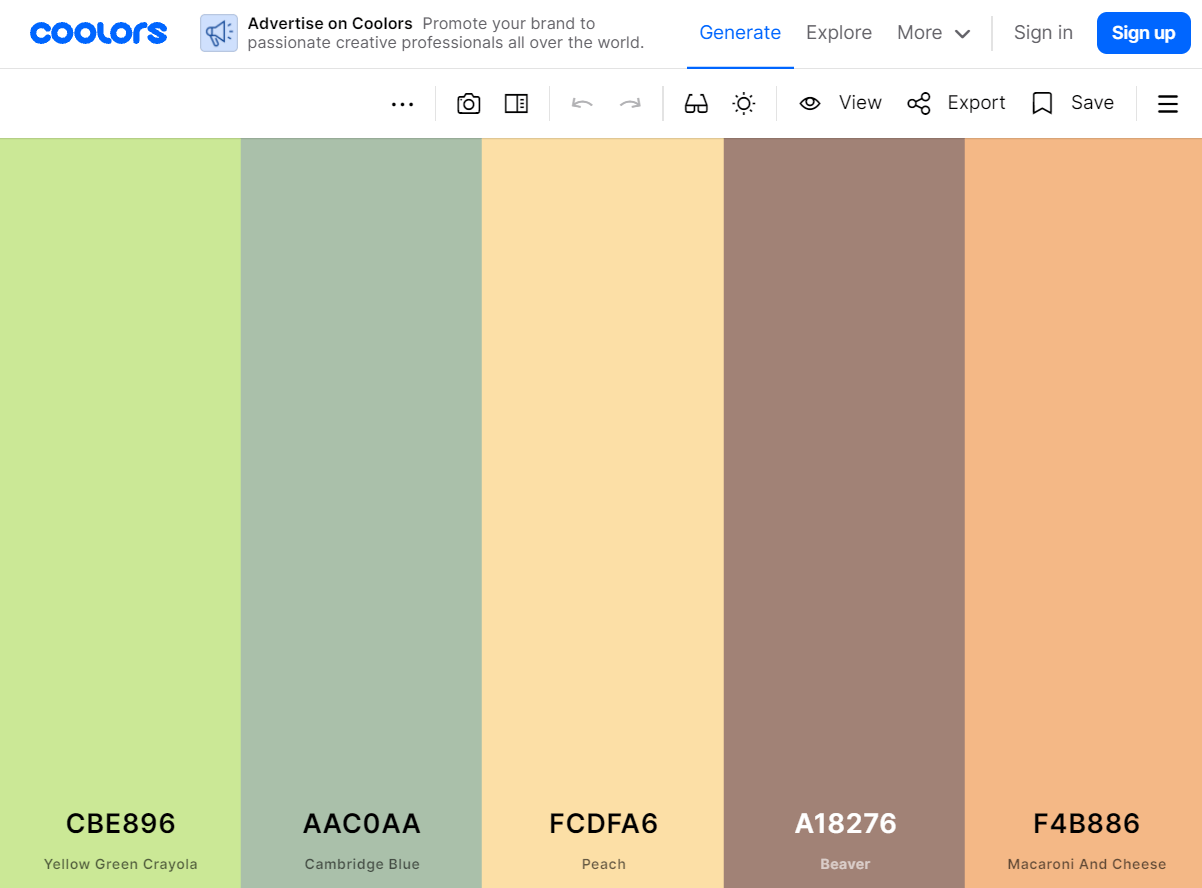Click the Export share icon
1202x888 pixels.
918,103
